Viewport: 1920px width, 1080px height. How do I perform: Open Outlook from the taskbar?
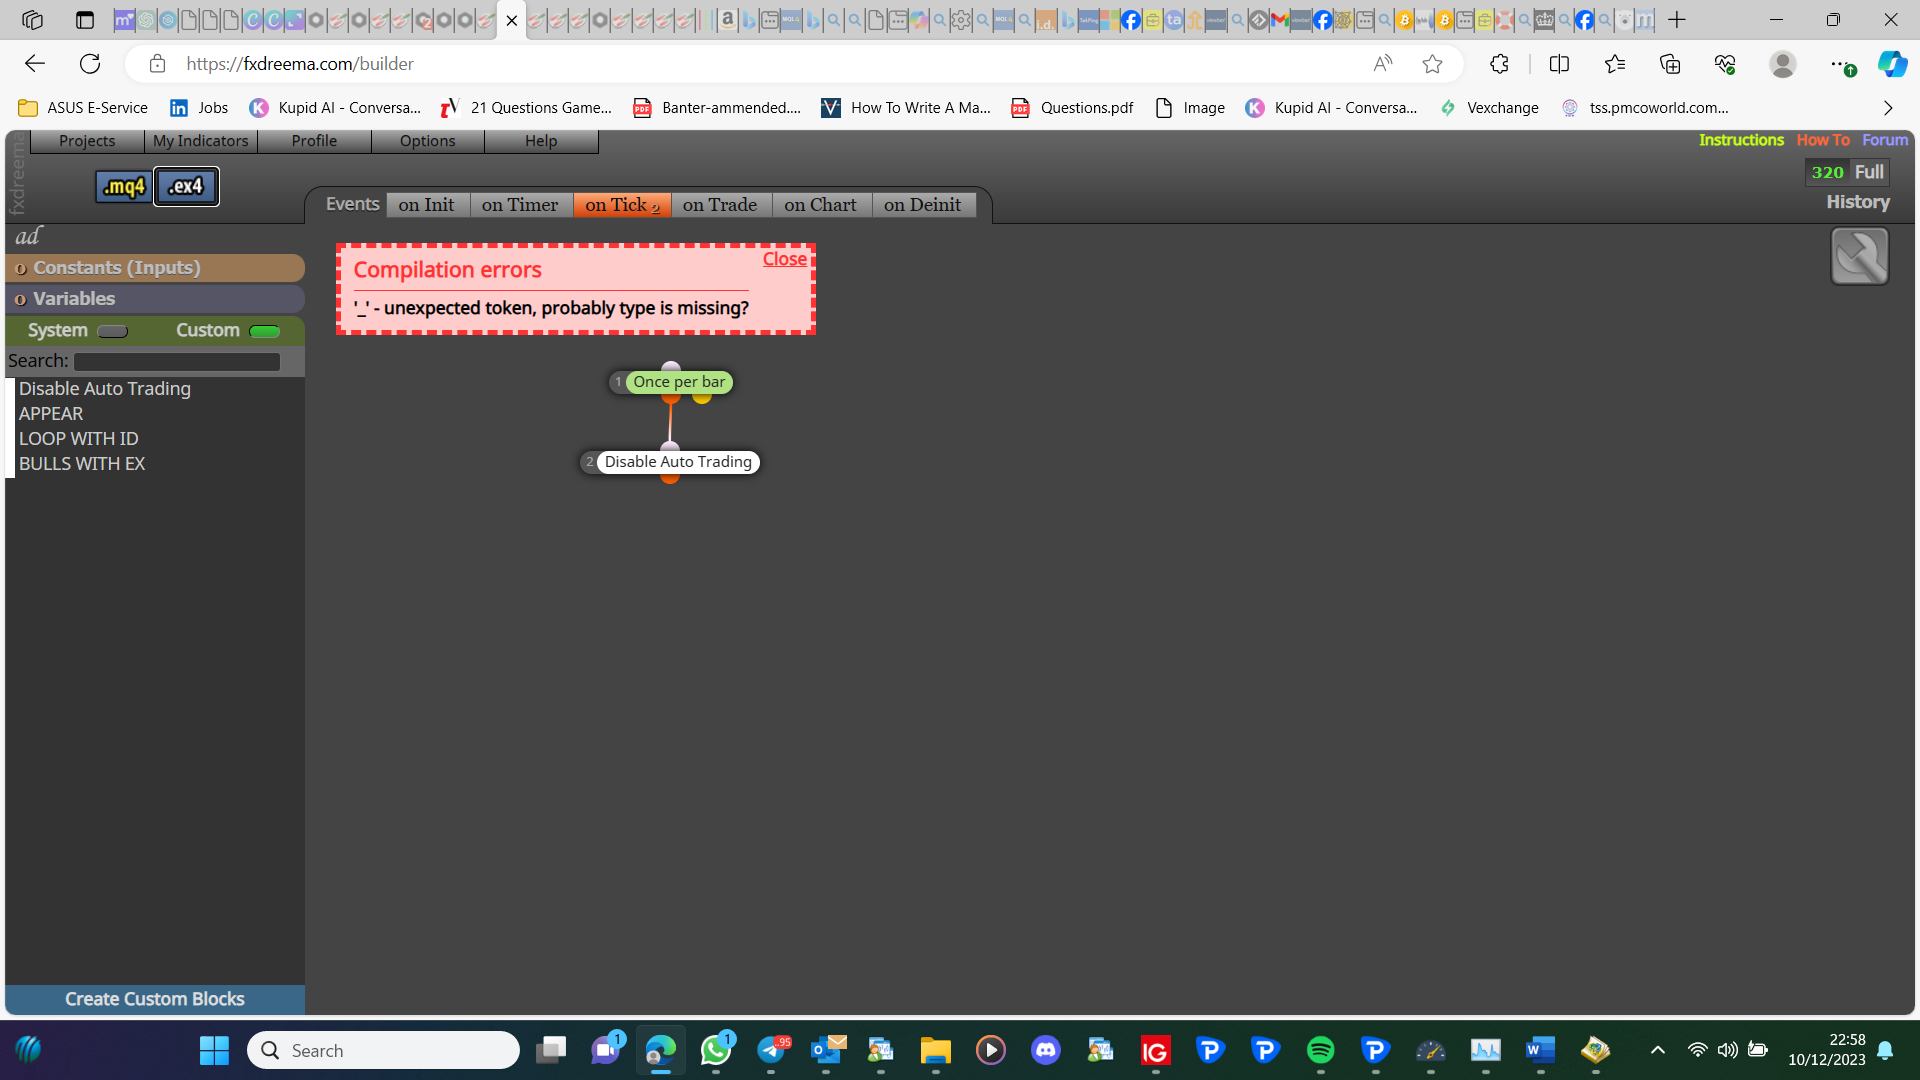coord(828,1050)
